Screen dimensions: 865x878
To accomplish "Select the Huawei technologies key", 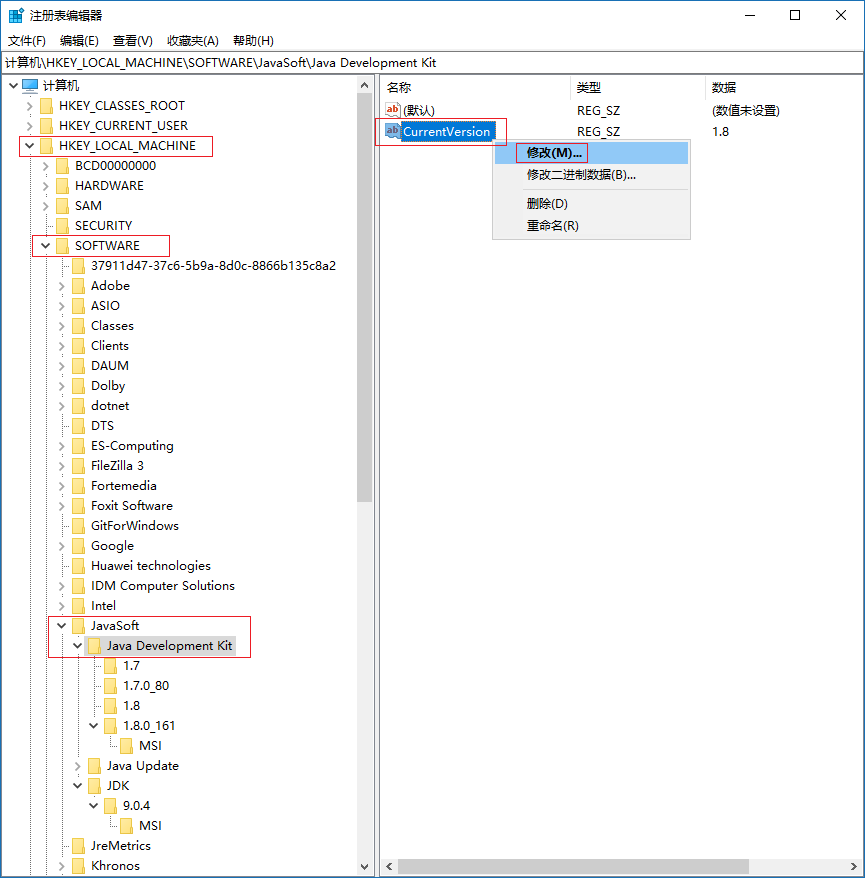I will click(151, 566).
